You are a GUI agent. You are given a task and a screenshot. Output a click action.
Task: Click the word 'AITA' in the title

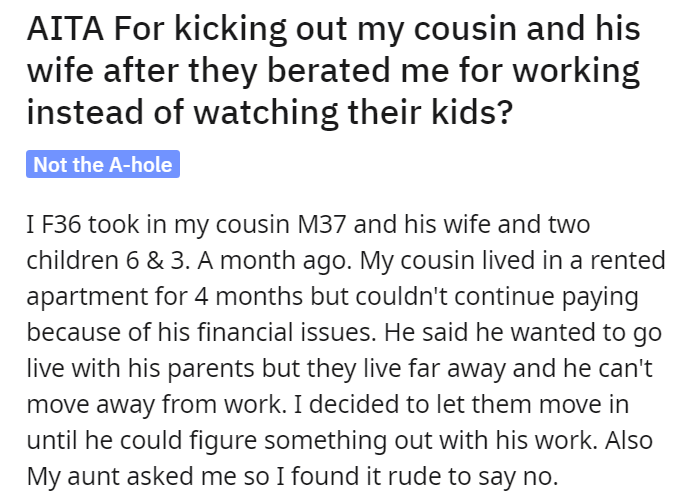click(65, 29)
